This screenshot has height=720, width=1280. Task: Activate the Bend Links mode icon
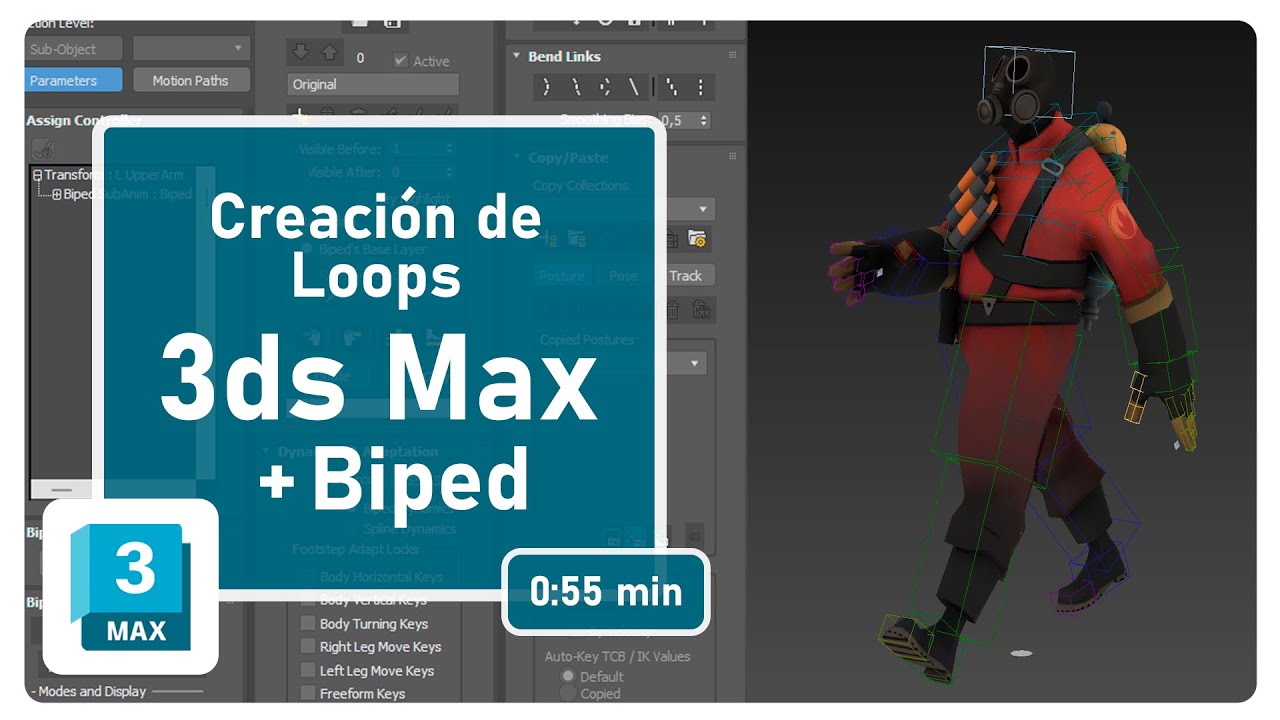pos(546,86)
